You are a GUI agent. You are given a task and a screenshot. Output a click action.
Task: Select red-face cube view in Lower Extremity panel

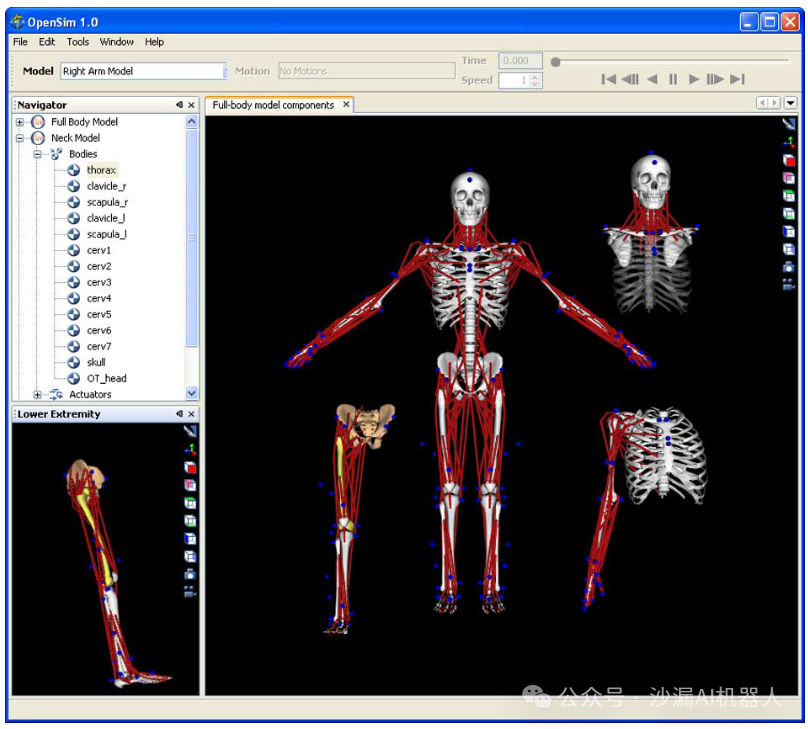(x=190, y=467)
